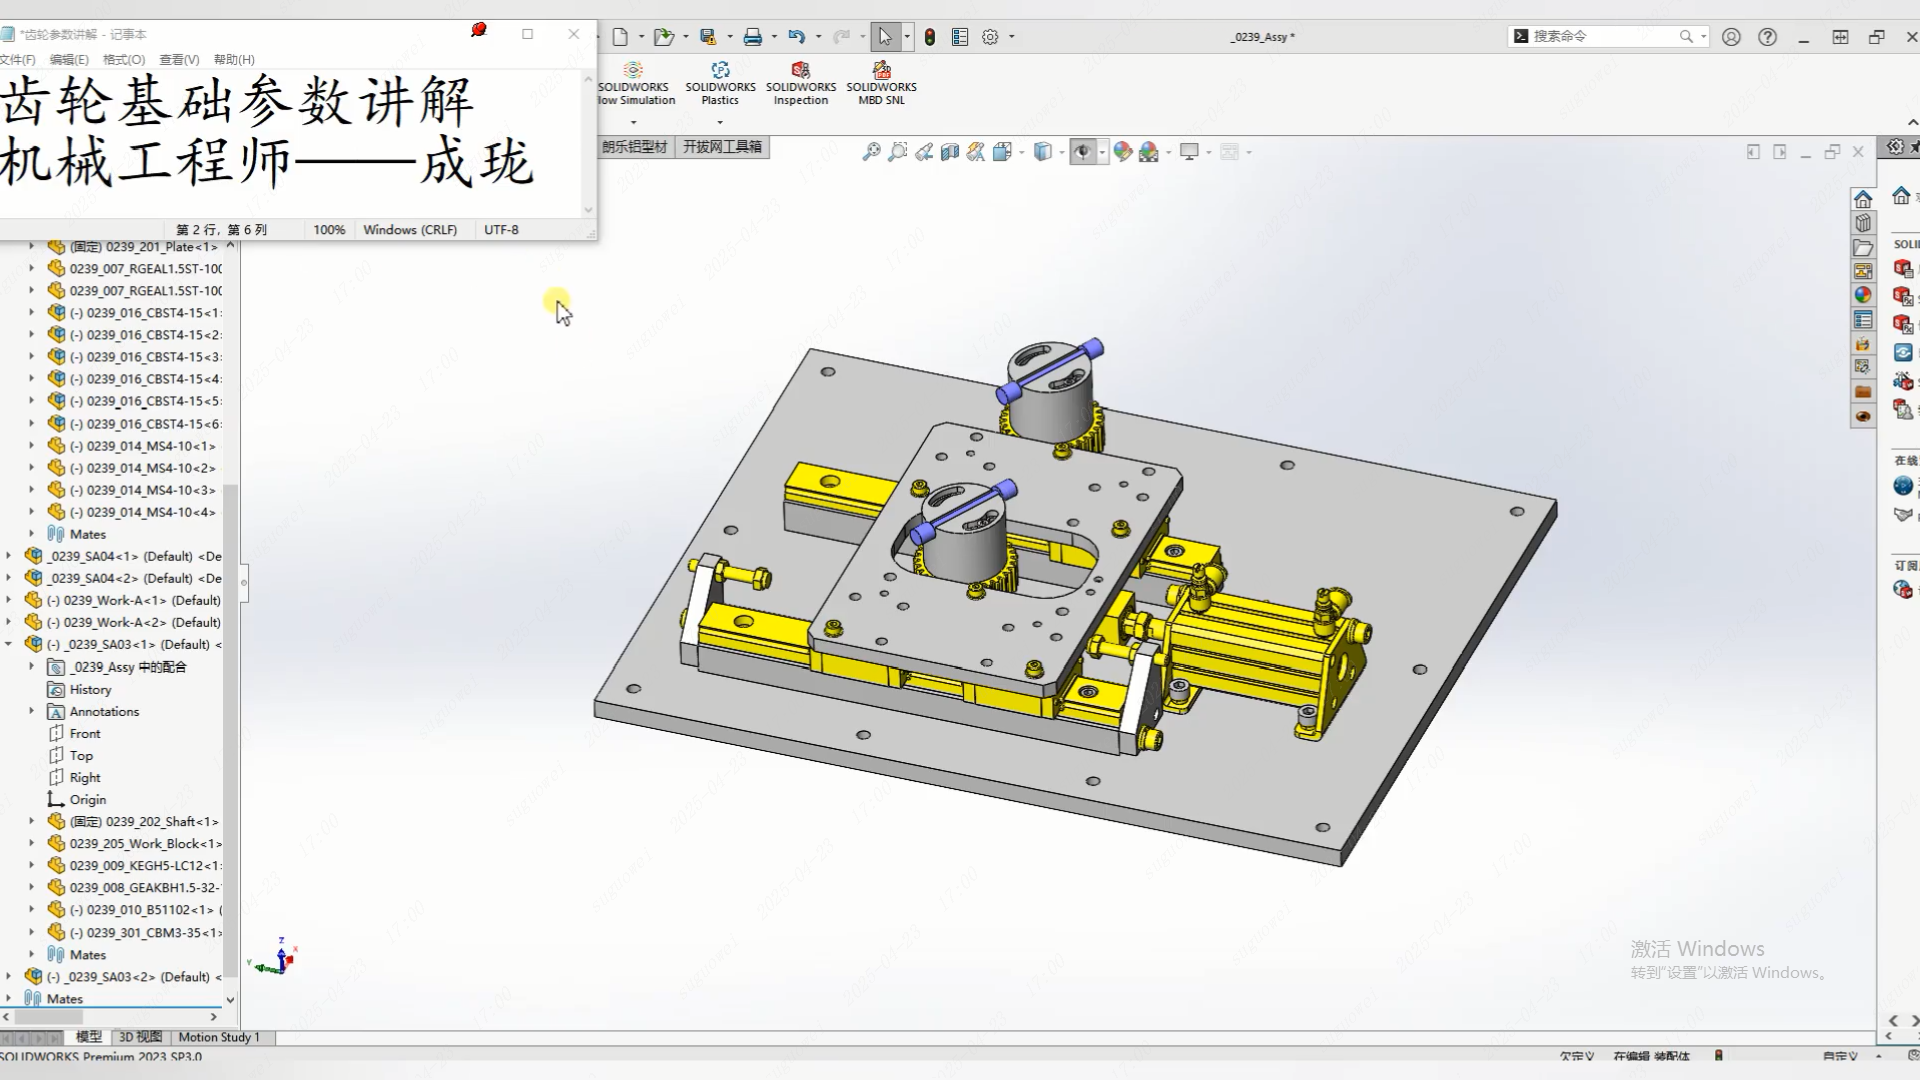Open Notepad 编辑(E) menu

tap(69, 60)
